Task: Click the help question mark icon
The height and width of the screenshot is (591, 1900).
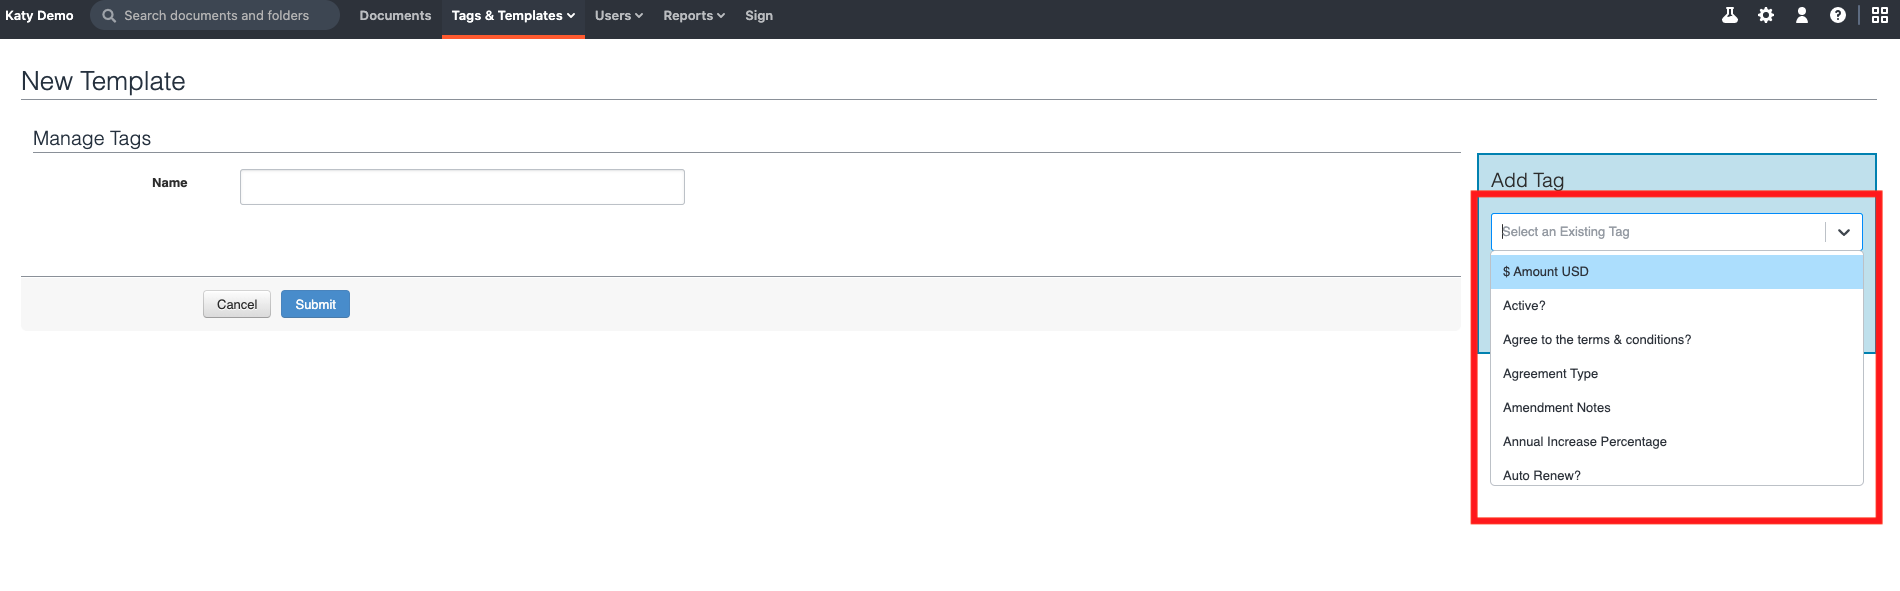Action: (1838, 15)
